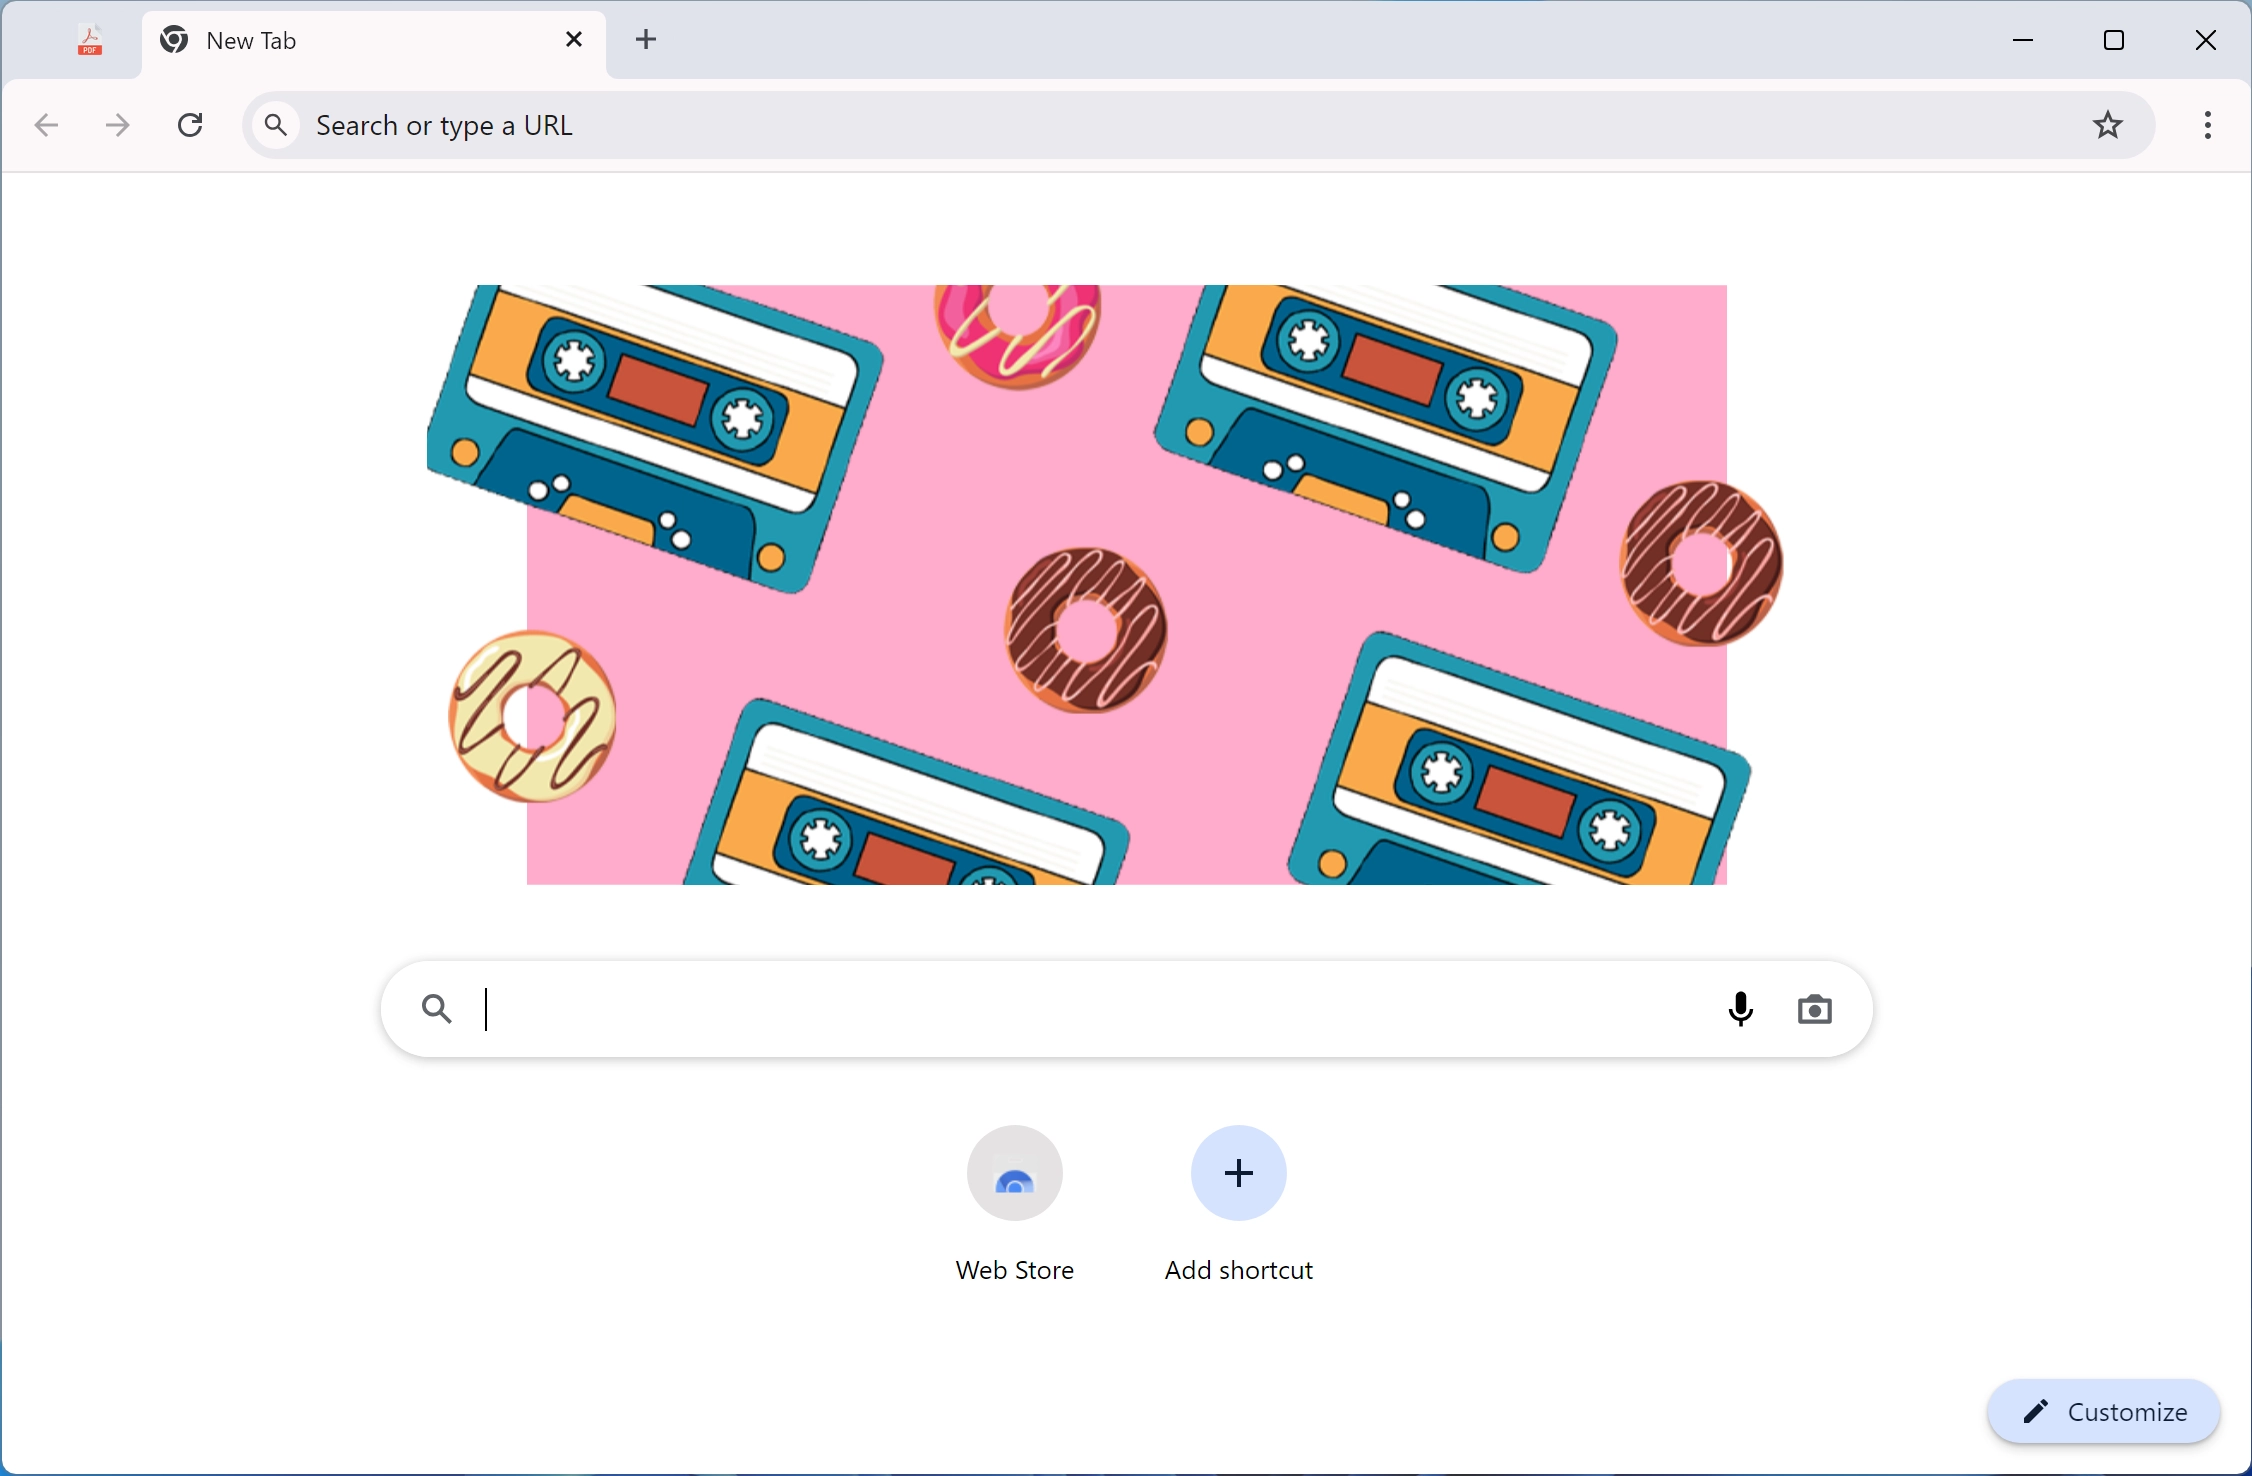2252x1476 pixels.
Task: Reload the page
Action: (189, 124)
